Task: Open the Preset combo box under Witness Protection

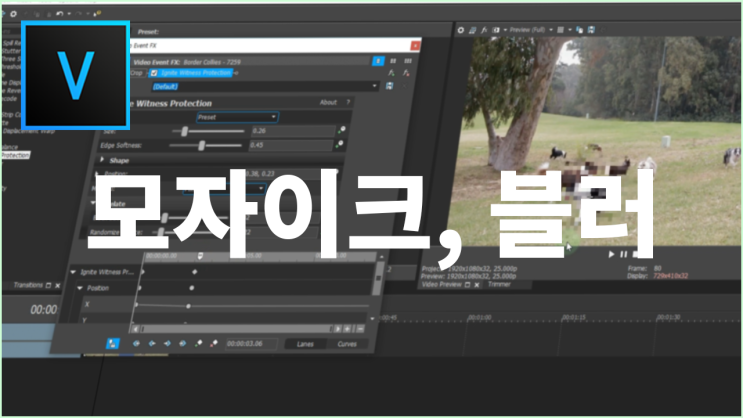Action: (x=237, y=117)
